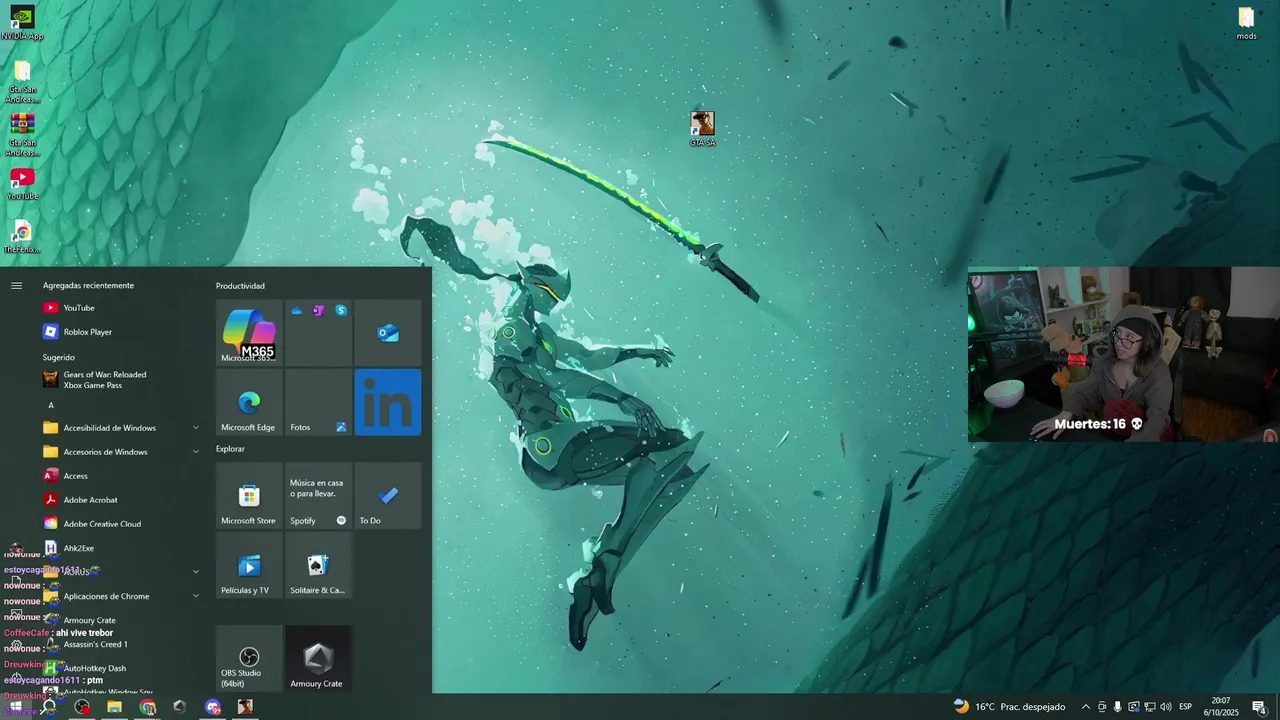The image size is (1280, 720).
Task: Open the Outlook tile in Productividad
Action: (388, 333)
